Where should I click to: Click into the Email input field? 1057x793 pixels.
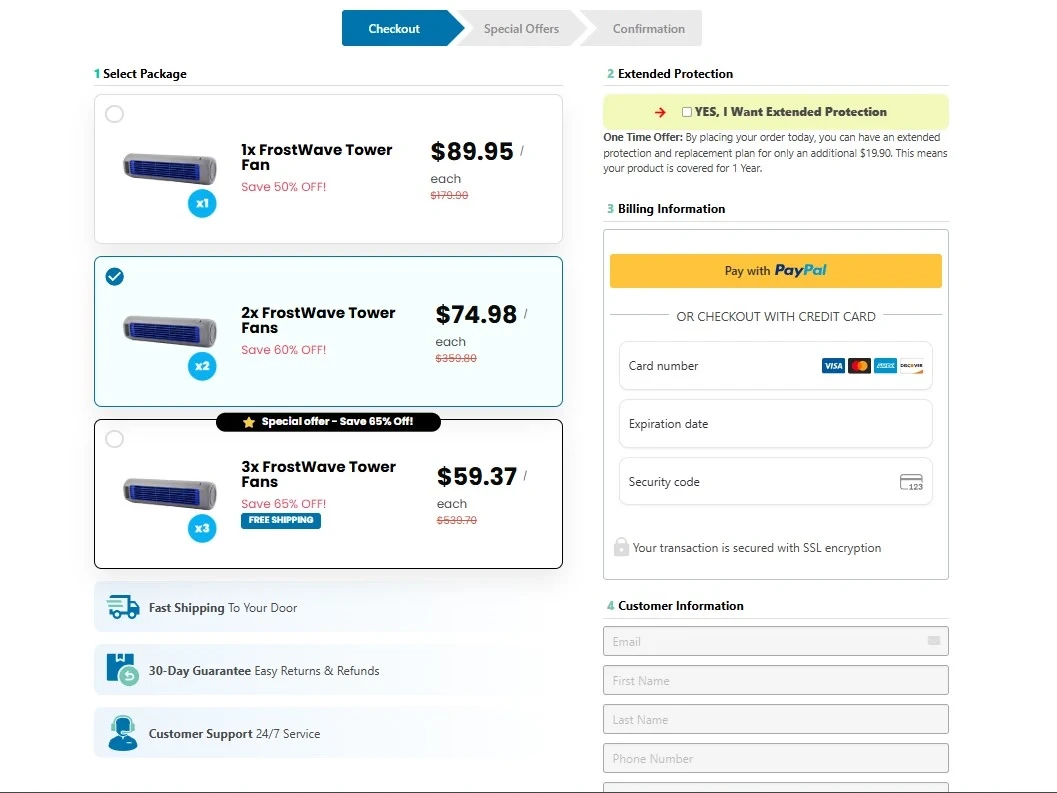tap(776, 641)
